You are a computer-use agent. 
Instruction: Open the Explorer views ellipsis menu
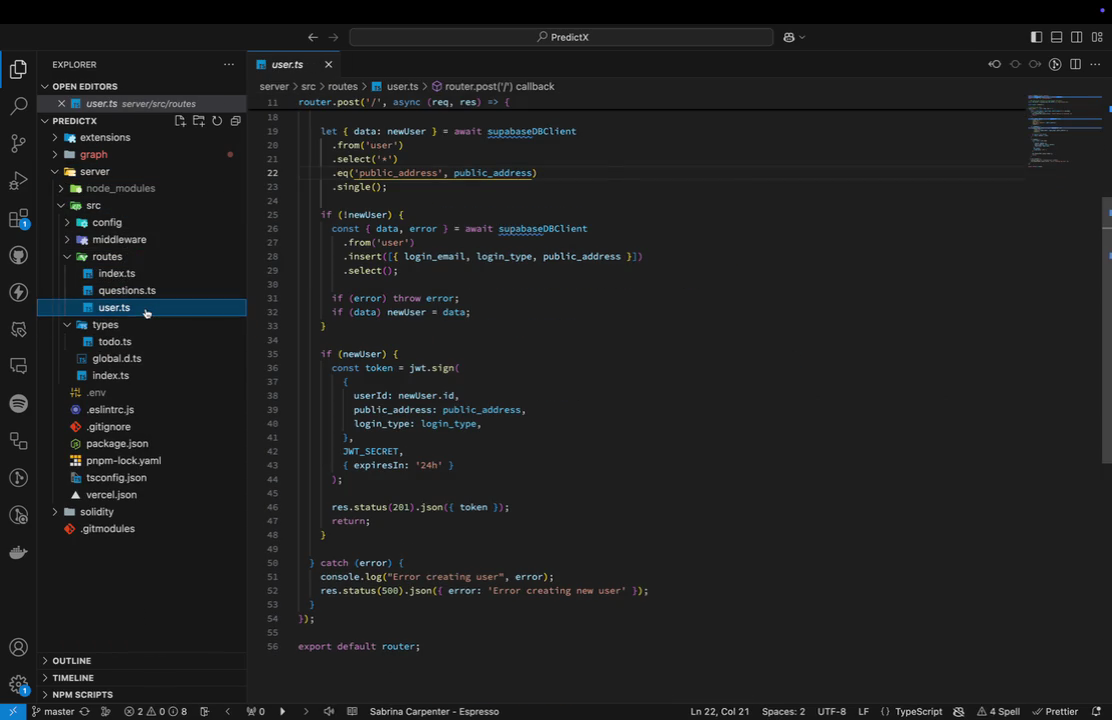228,65
